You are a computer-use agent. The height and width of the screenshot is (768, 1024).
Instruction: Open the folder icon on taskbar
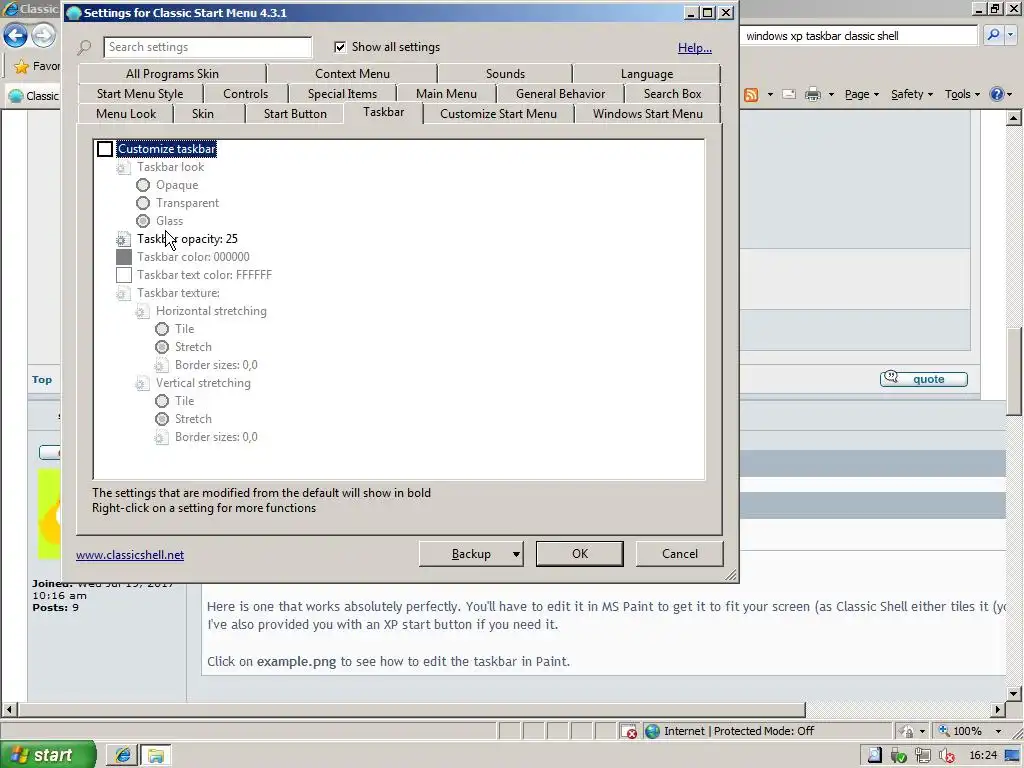155,756
